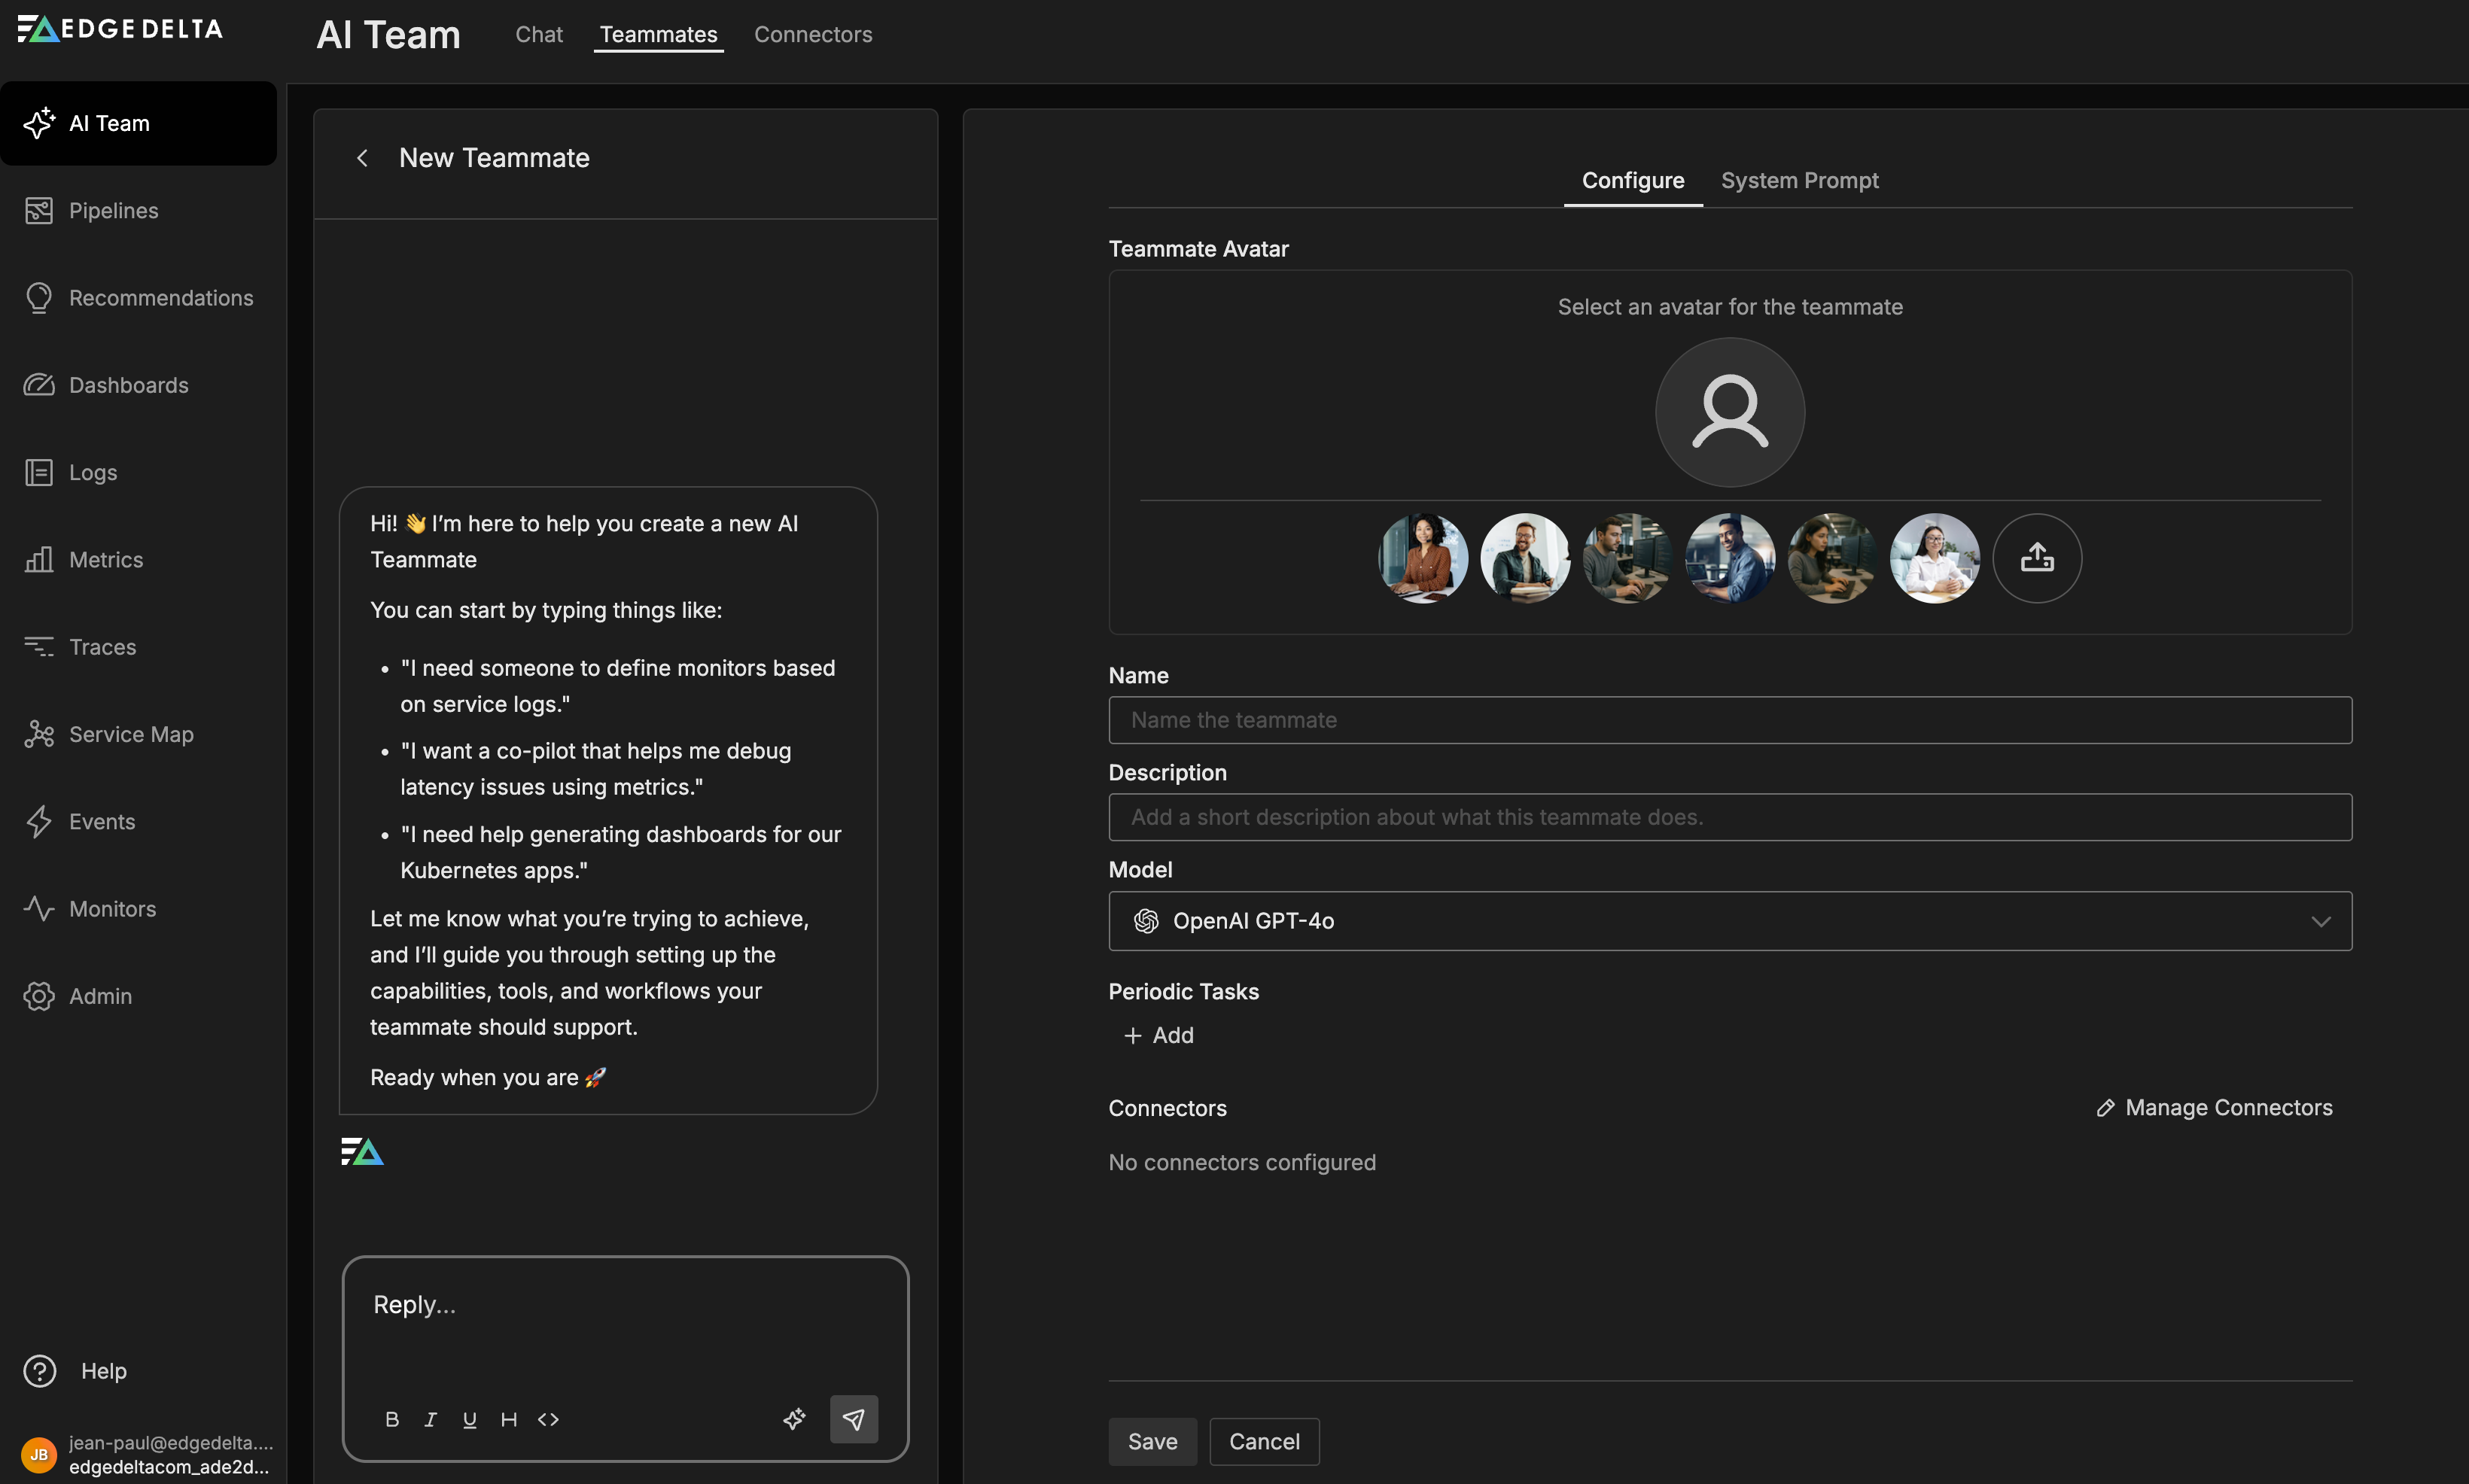Image resolution: width=2469 pixels, height=1484 pixels.
Task: Toggle italic formatting in reply editor
Action: point(430,1419)
